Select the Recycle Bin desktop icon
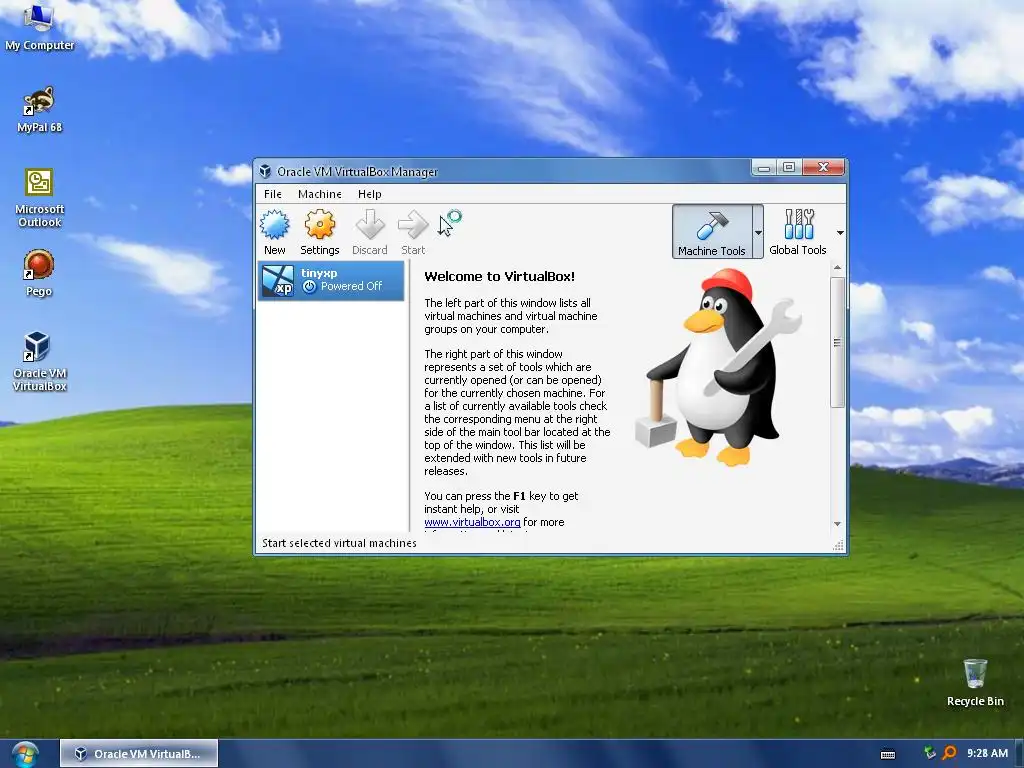The width and height of the screenshot is (1024, 768). pyautogui.click(x=975, y=682)
